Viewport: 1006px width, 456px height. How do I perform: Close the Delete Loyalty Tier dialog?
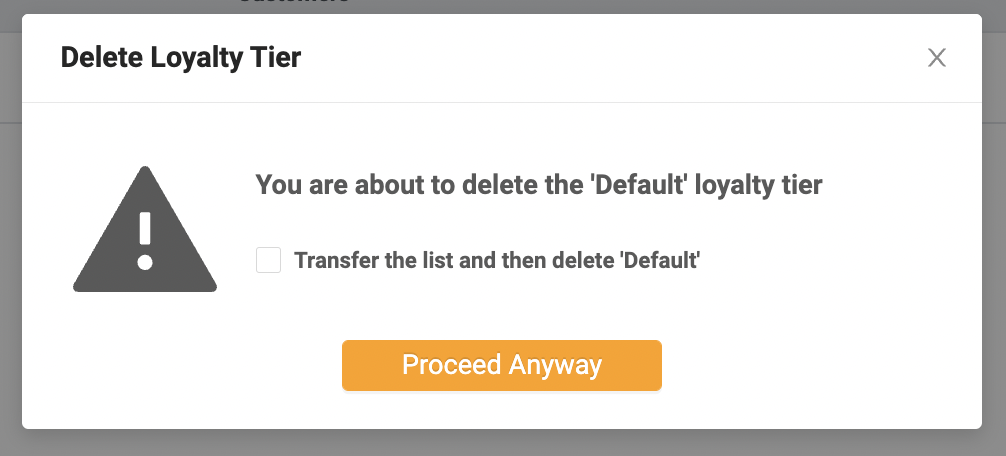coord(936,58)
